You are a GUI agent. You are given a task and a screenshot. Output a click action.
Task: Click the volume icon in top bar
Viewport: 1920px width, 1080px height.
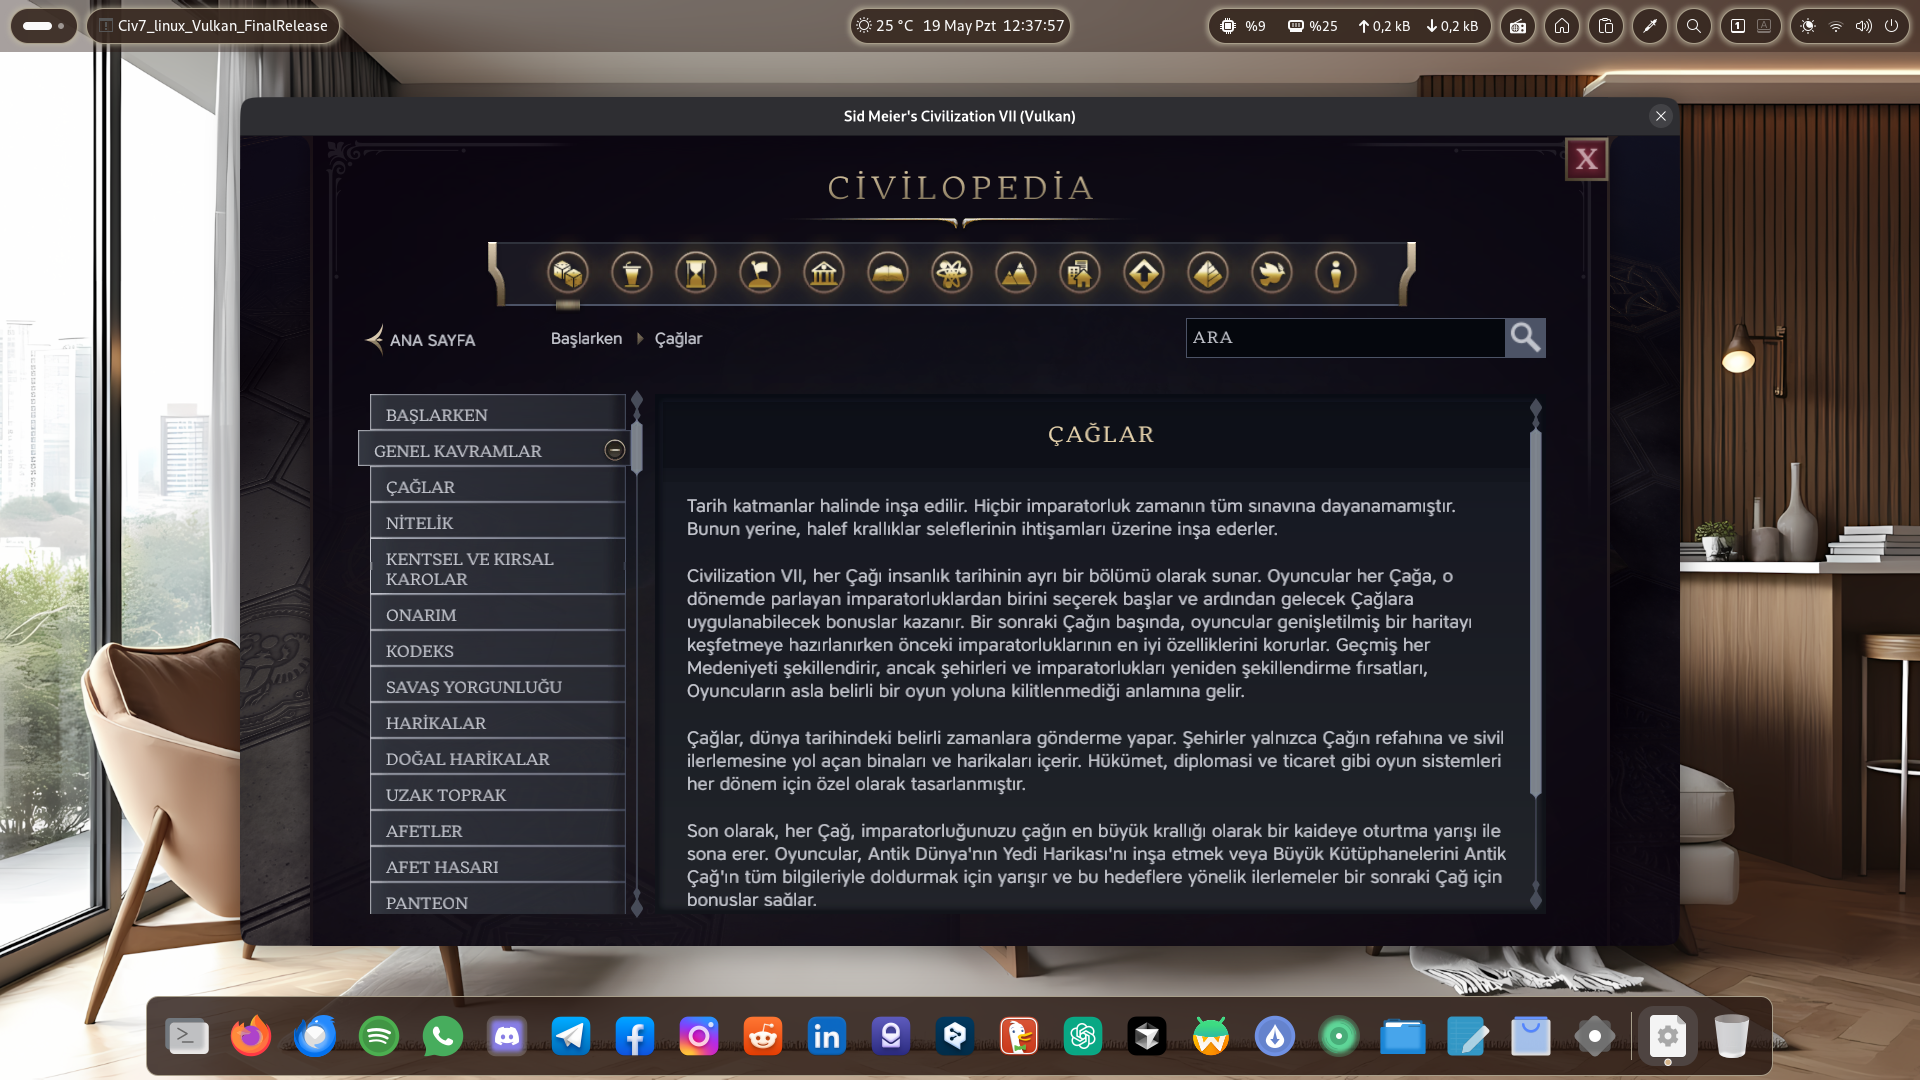click(1863, 26)
